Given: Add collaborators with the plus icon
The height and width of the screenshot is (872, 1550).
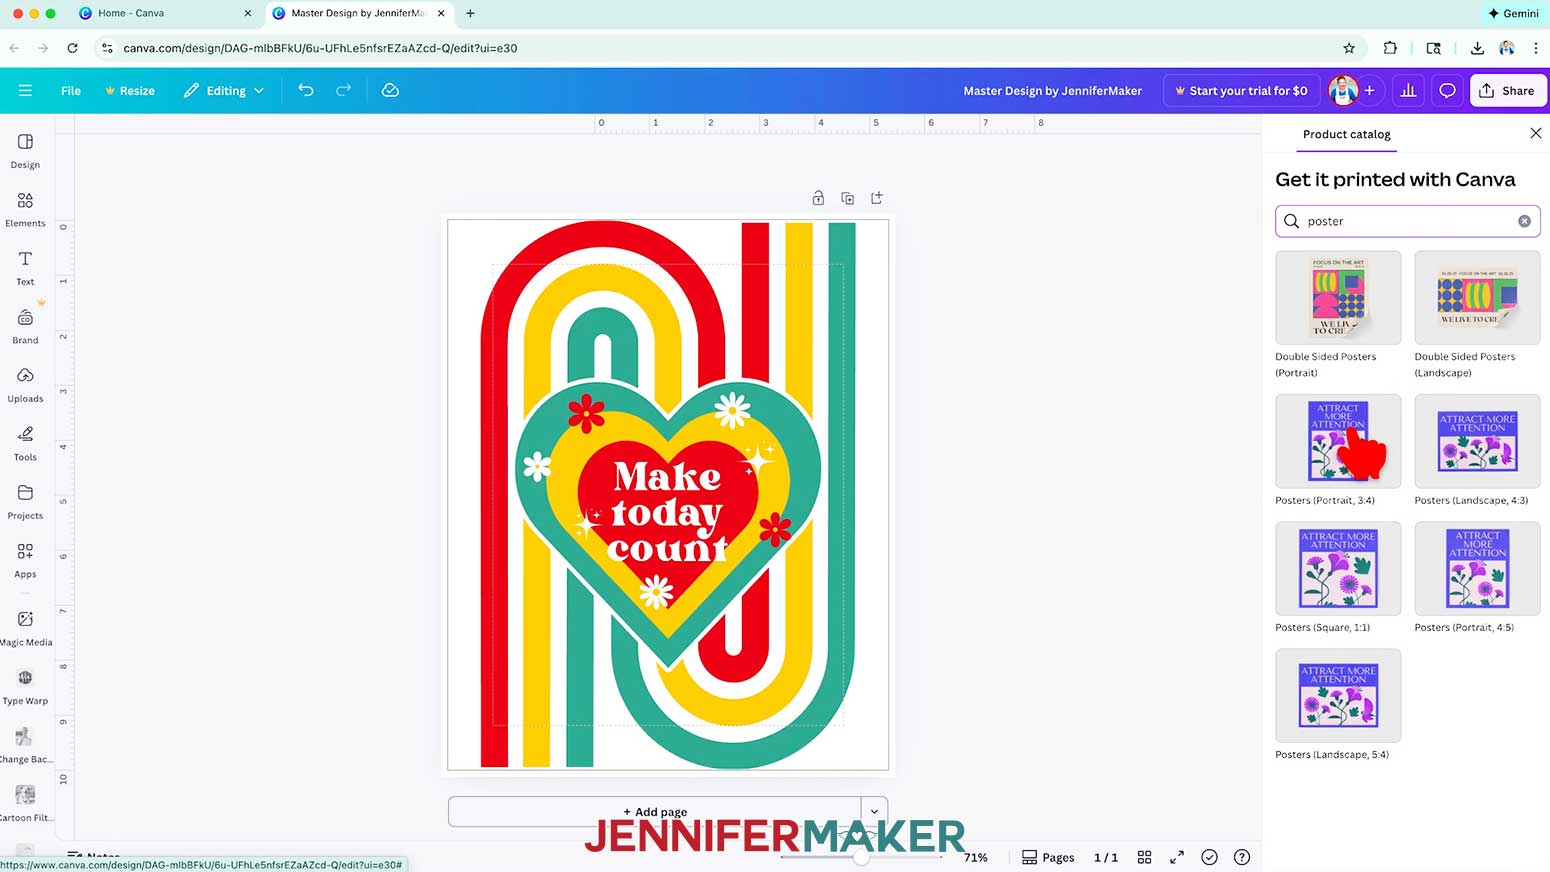Looking at the screenshot, I should tap(1370, 90).
